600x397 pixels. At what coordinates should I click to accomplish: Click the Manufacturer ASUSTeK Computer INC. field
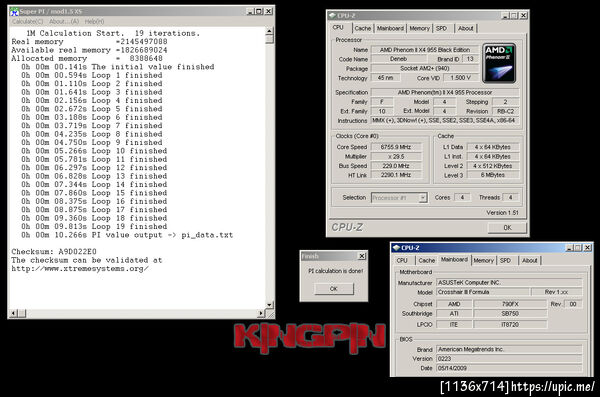(509, 283)
